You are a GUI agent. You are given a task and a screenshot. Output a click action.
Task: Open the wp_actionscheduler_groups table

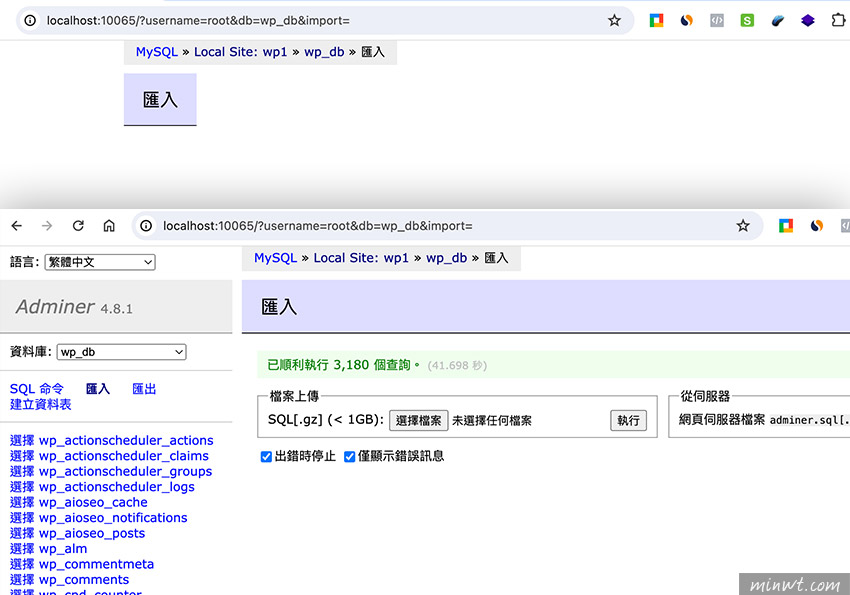(125, 471)
